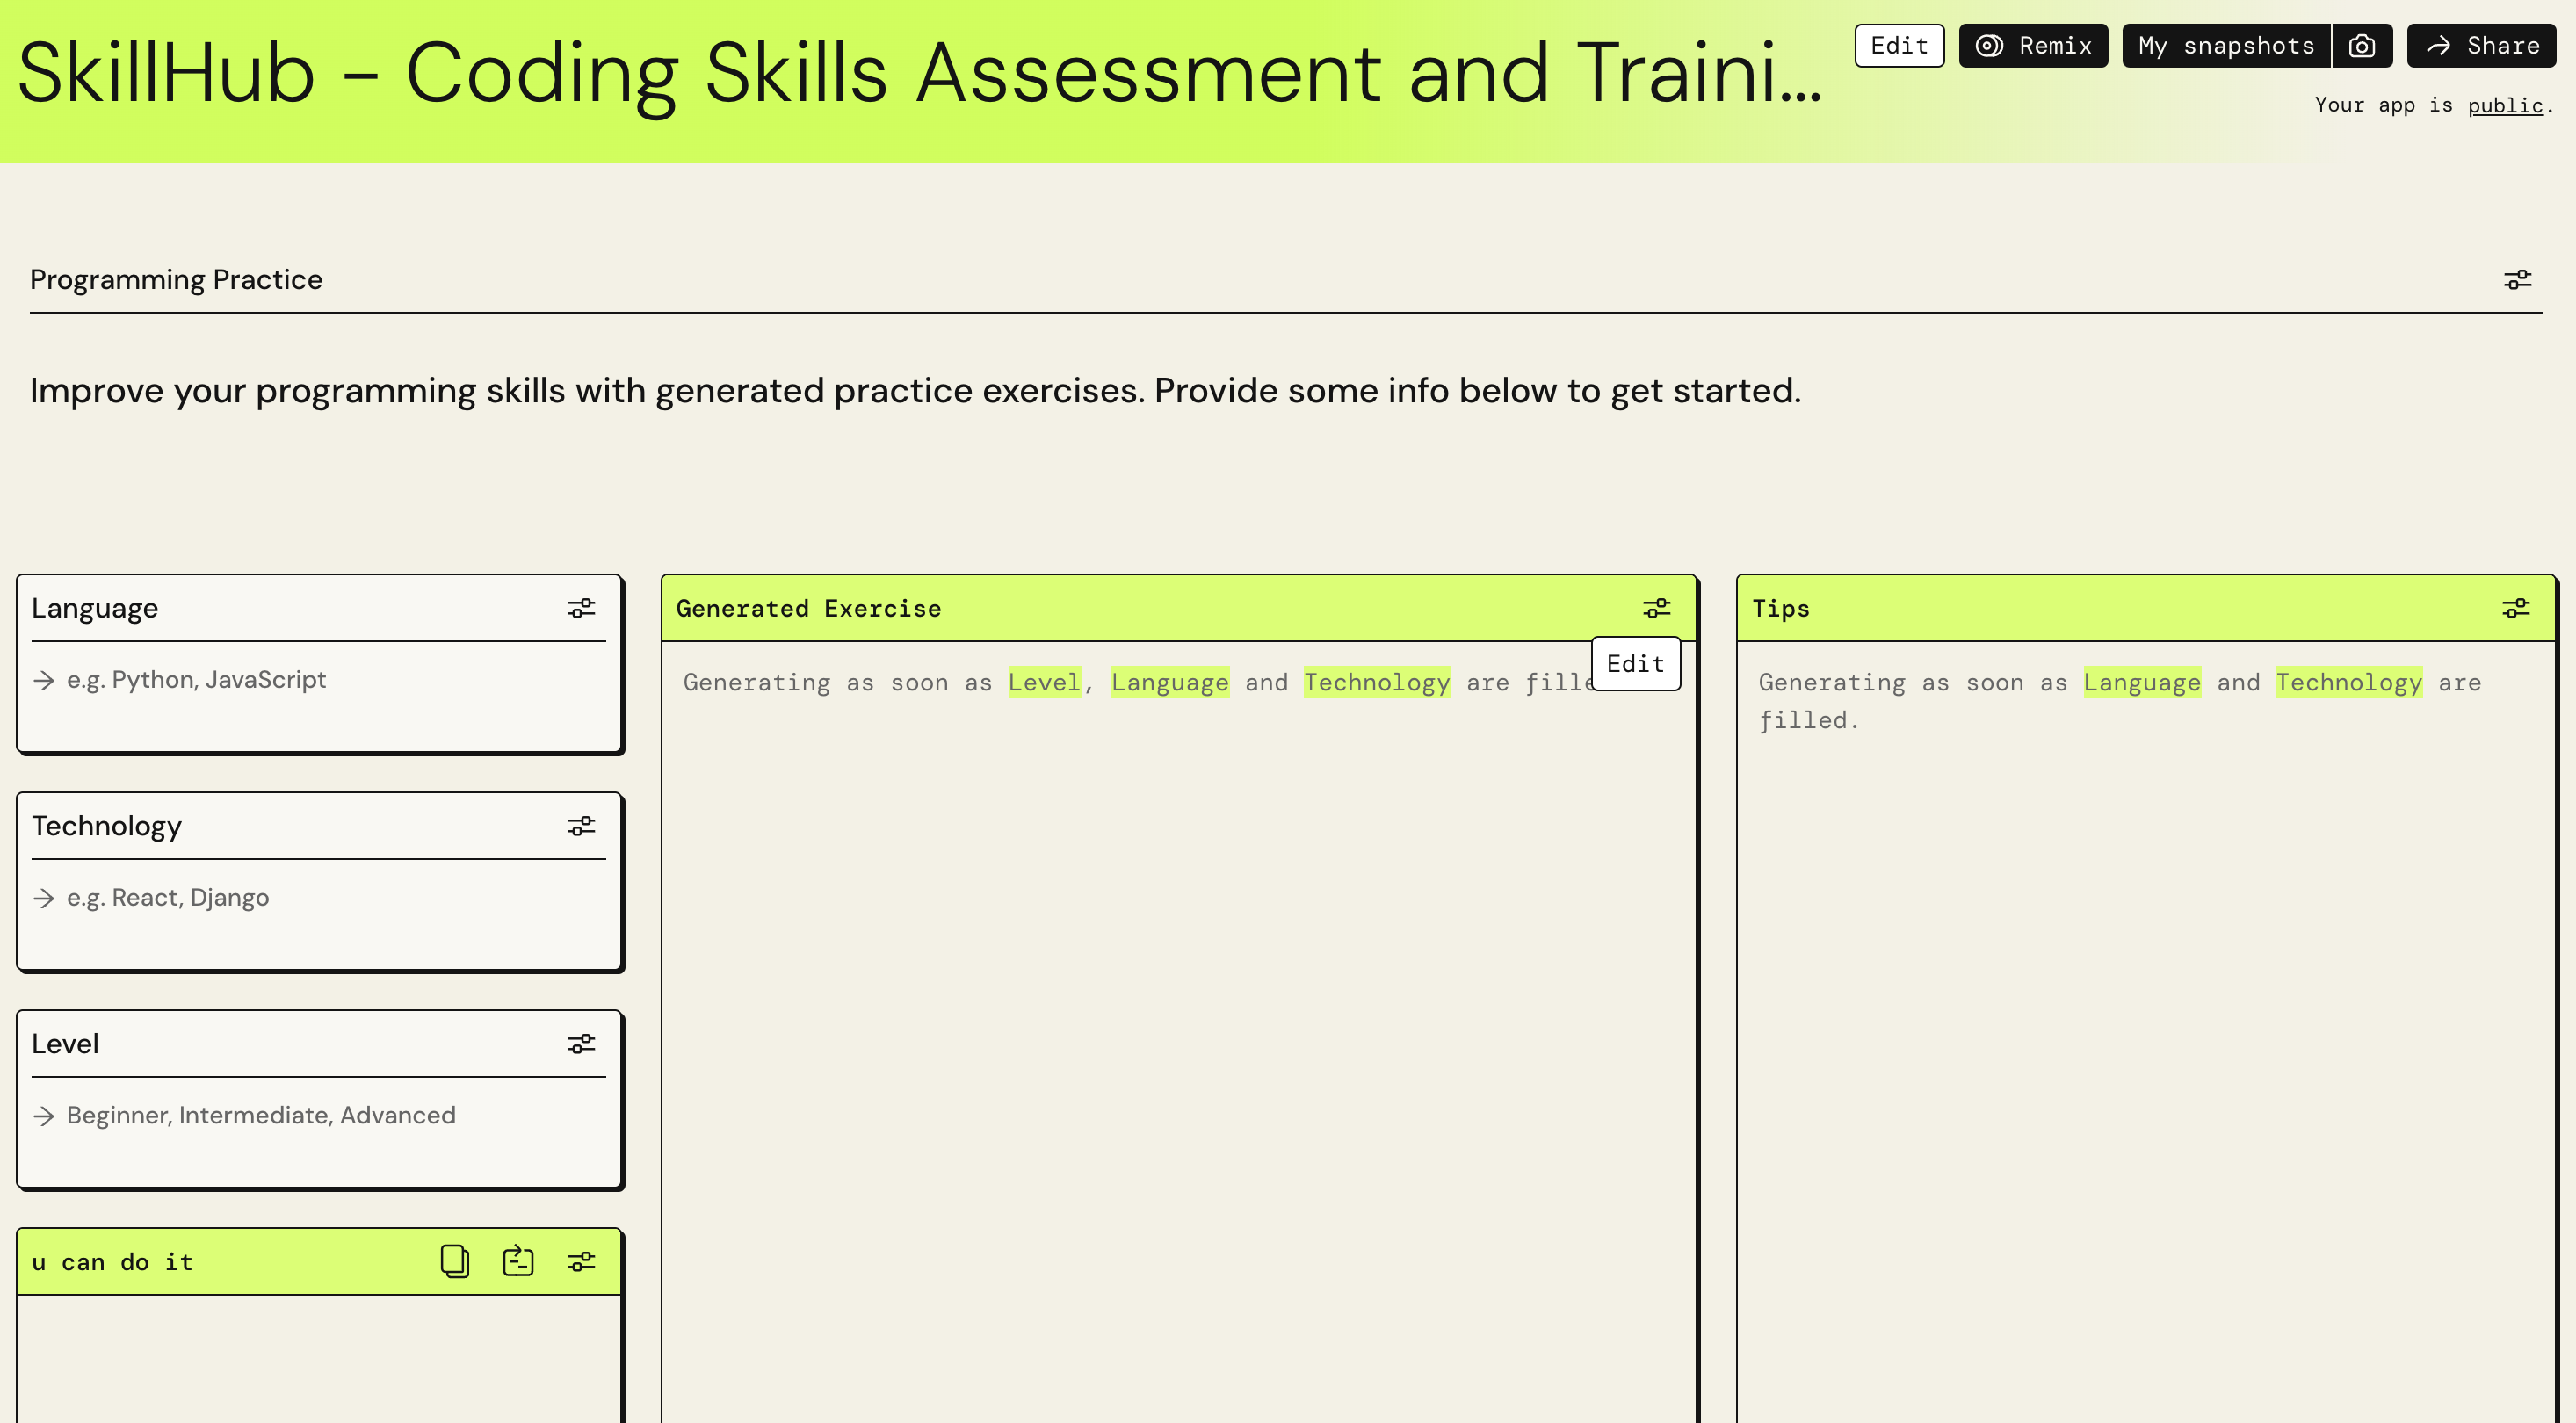Viewport: 2576px width, 1423px height.
Task: Open settings for the Tips panel
Action: coord(2516,607)
